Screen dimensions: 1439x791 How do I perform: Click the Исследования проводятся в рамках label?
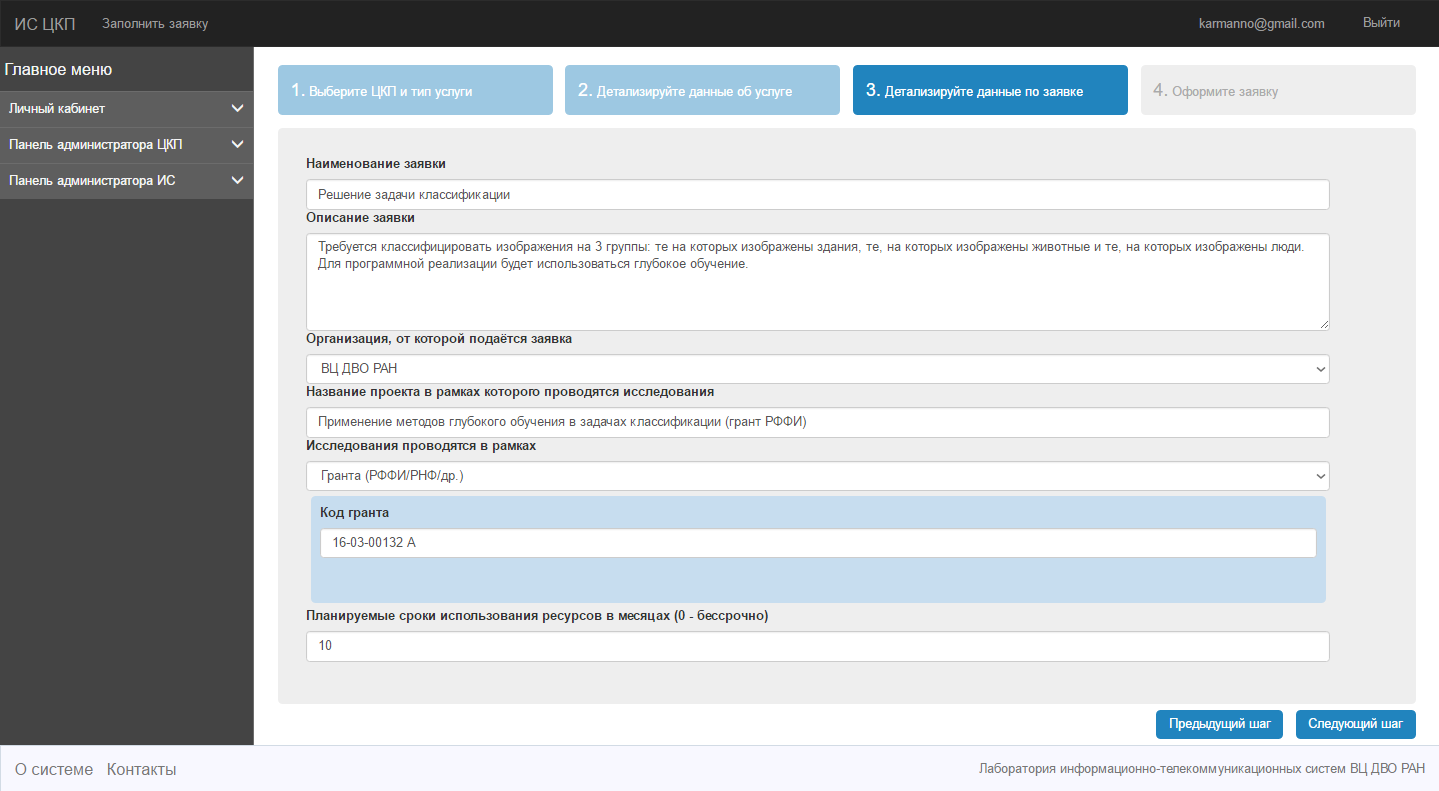point(421,446)
